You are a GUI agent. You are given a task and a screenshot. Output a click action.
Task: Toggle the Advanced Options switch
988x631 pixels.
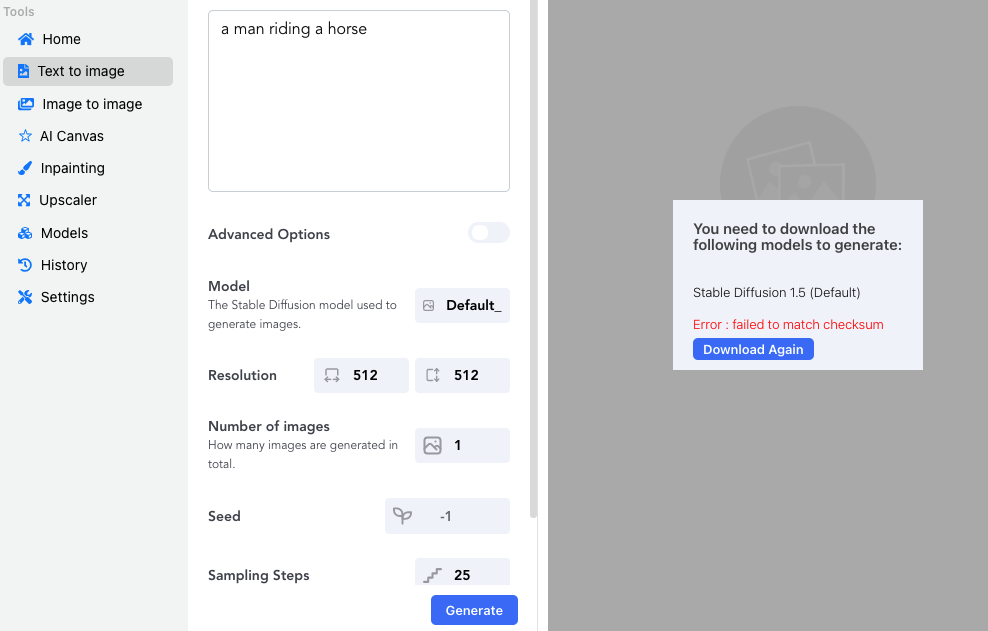(489, 233)
